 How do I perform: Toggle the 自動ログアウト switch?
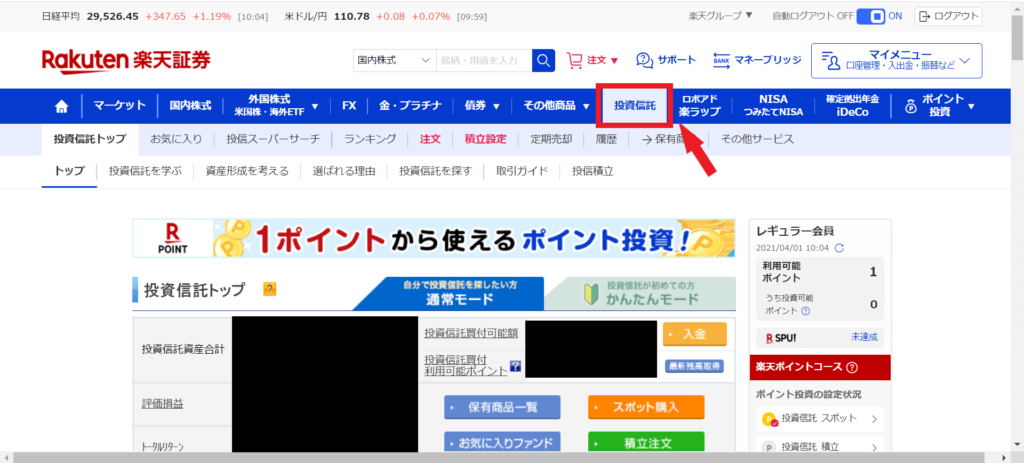pyautogui.click(x=871, y=16)
